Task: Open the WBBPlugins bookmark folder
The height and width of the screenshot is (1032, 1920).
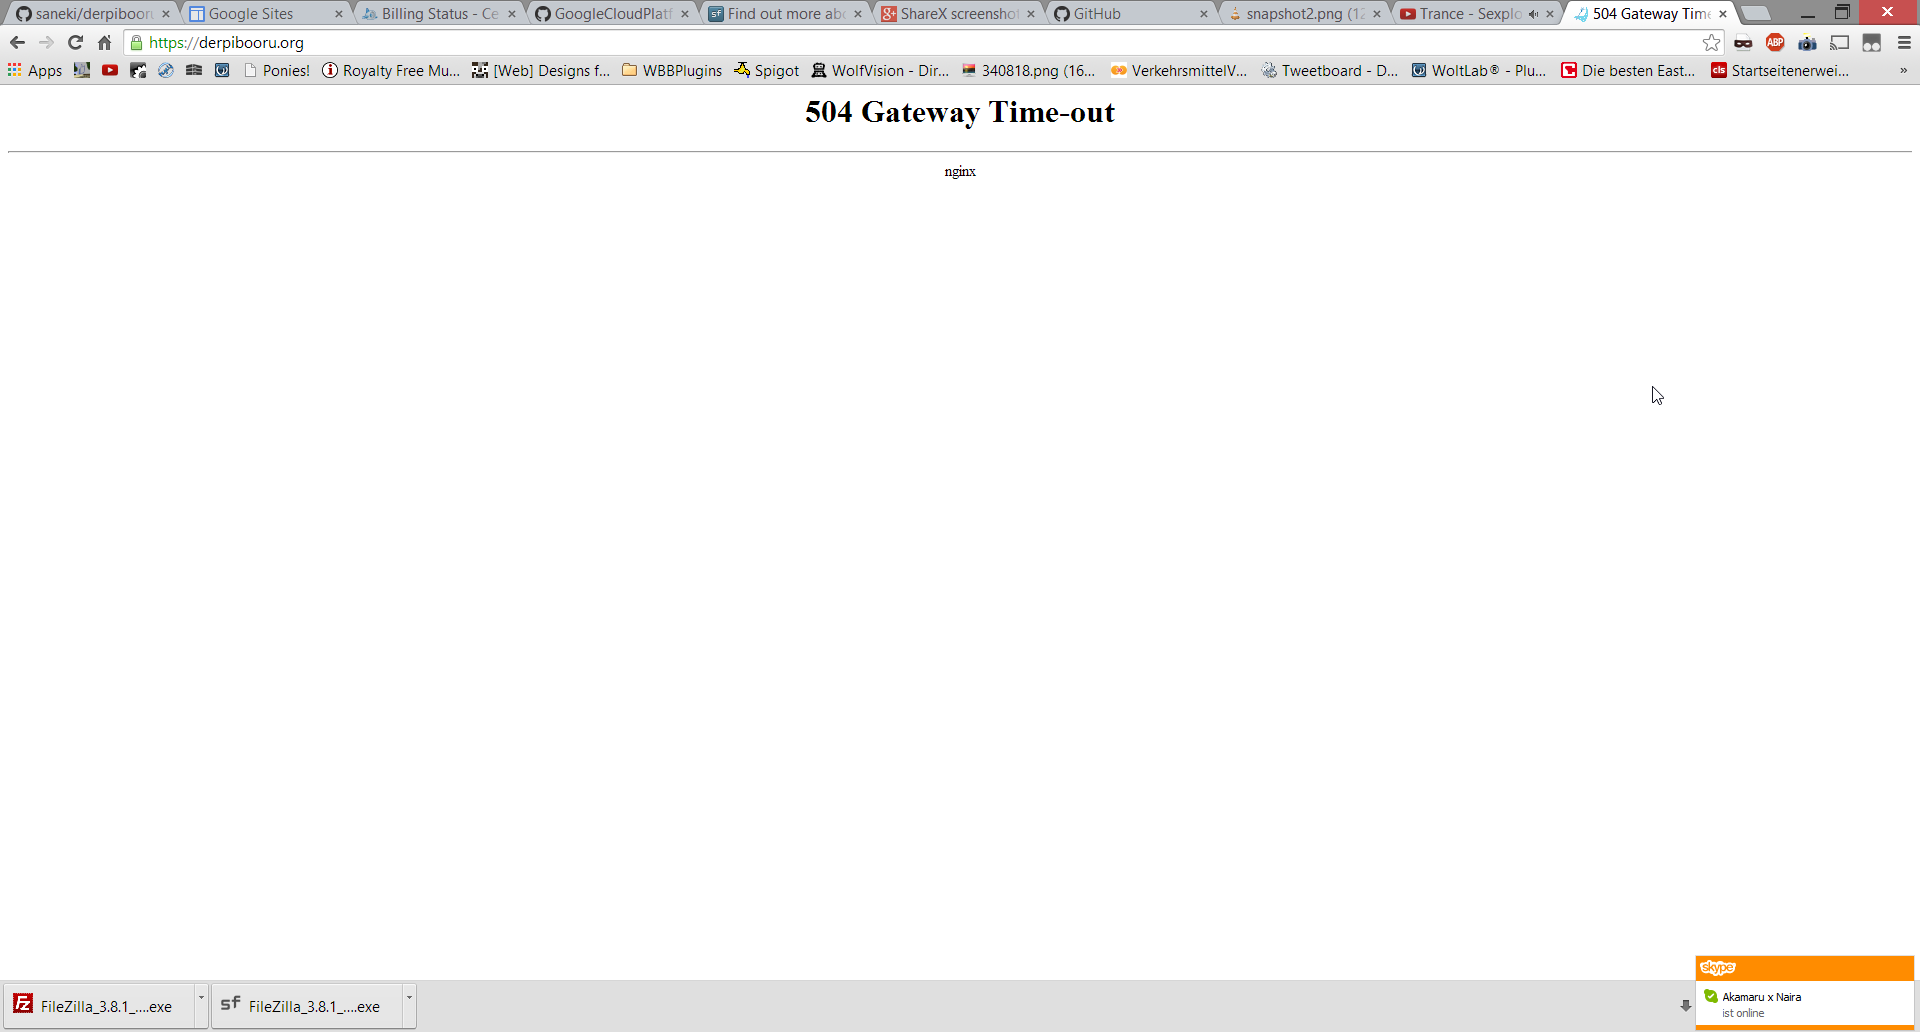Action: point(671,70)
